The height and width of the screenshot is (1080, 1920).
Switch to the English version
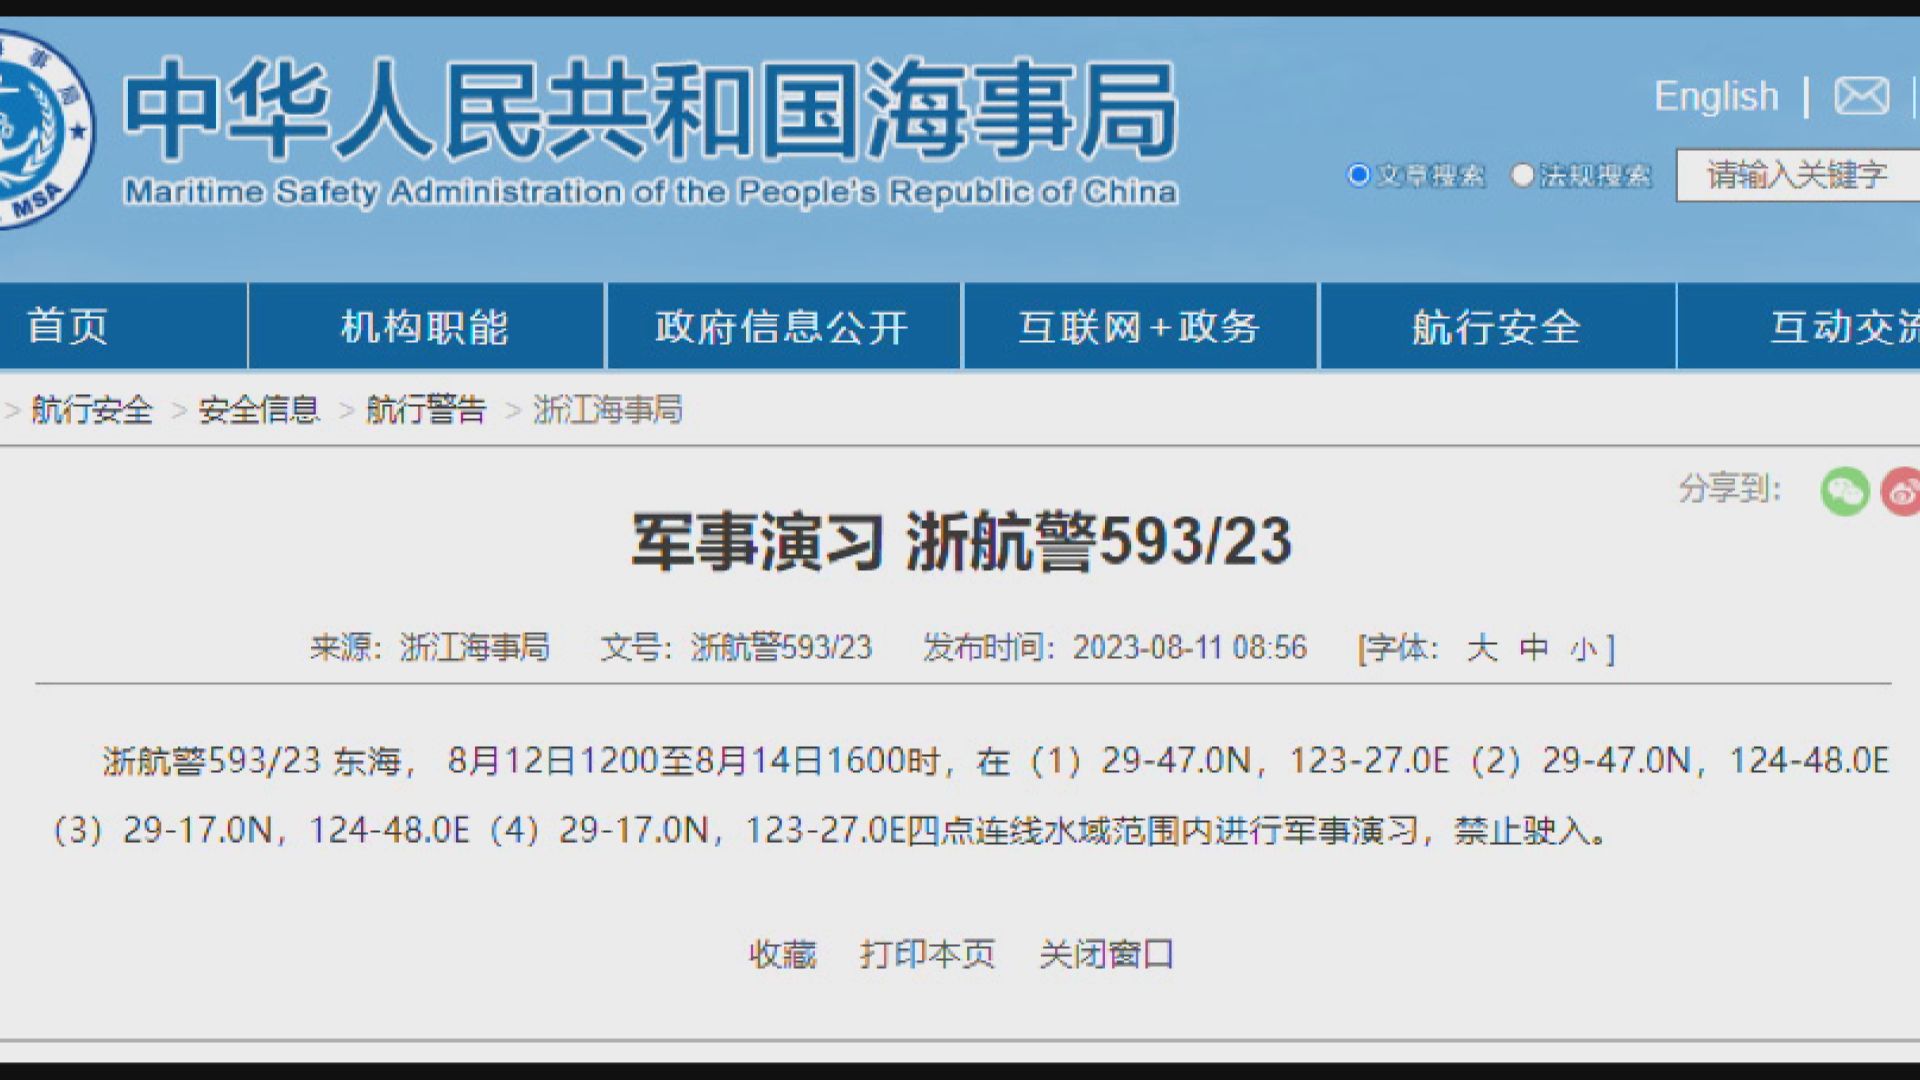point(1716,97)
